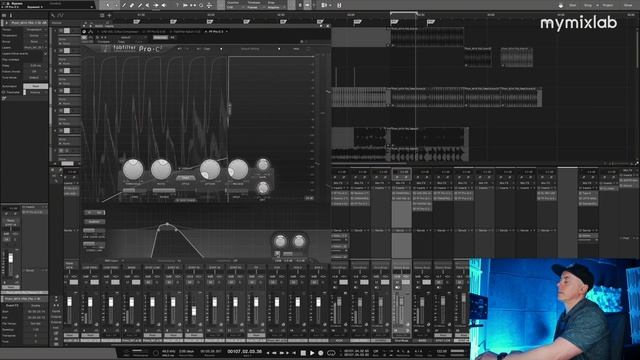Image resolution: width=640 pixels, height=360 pixels.
Task: Open the Pro-C 2 Help menu
Action: [x=296, y=49]
